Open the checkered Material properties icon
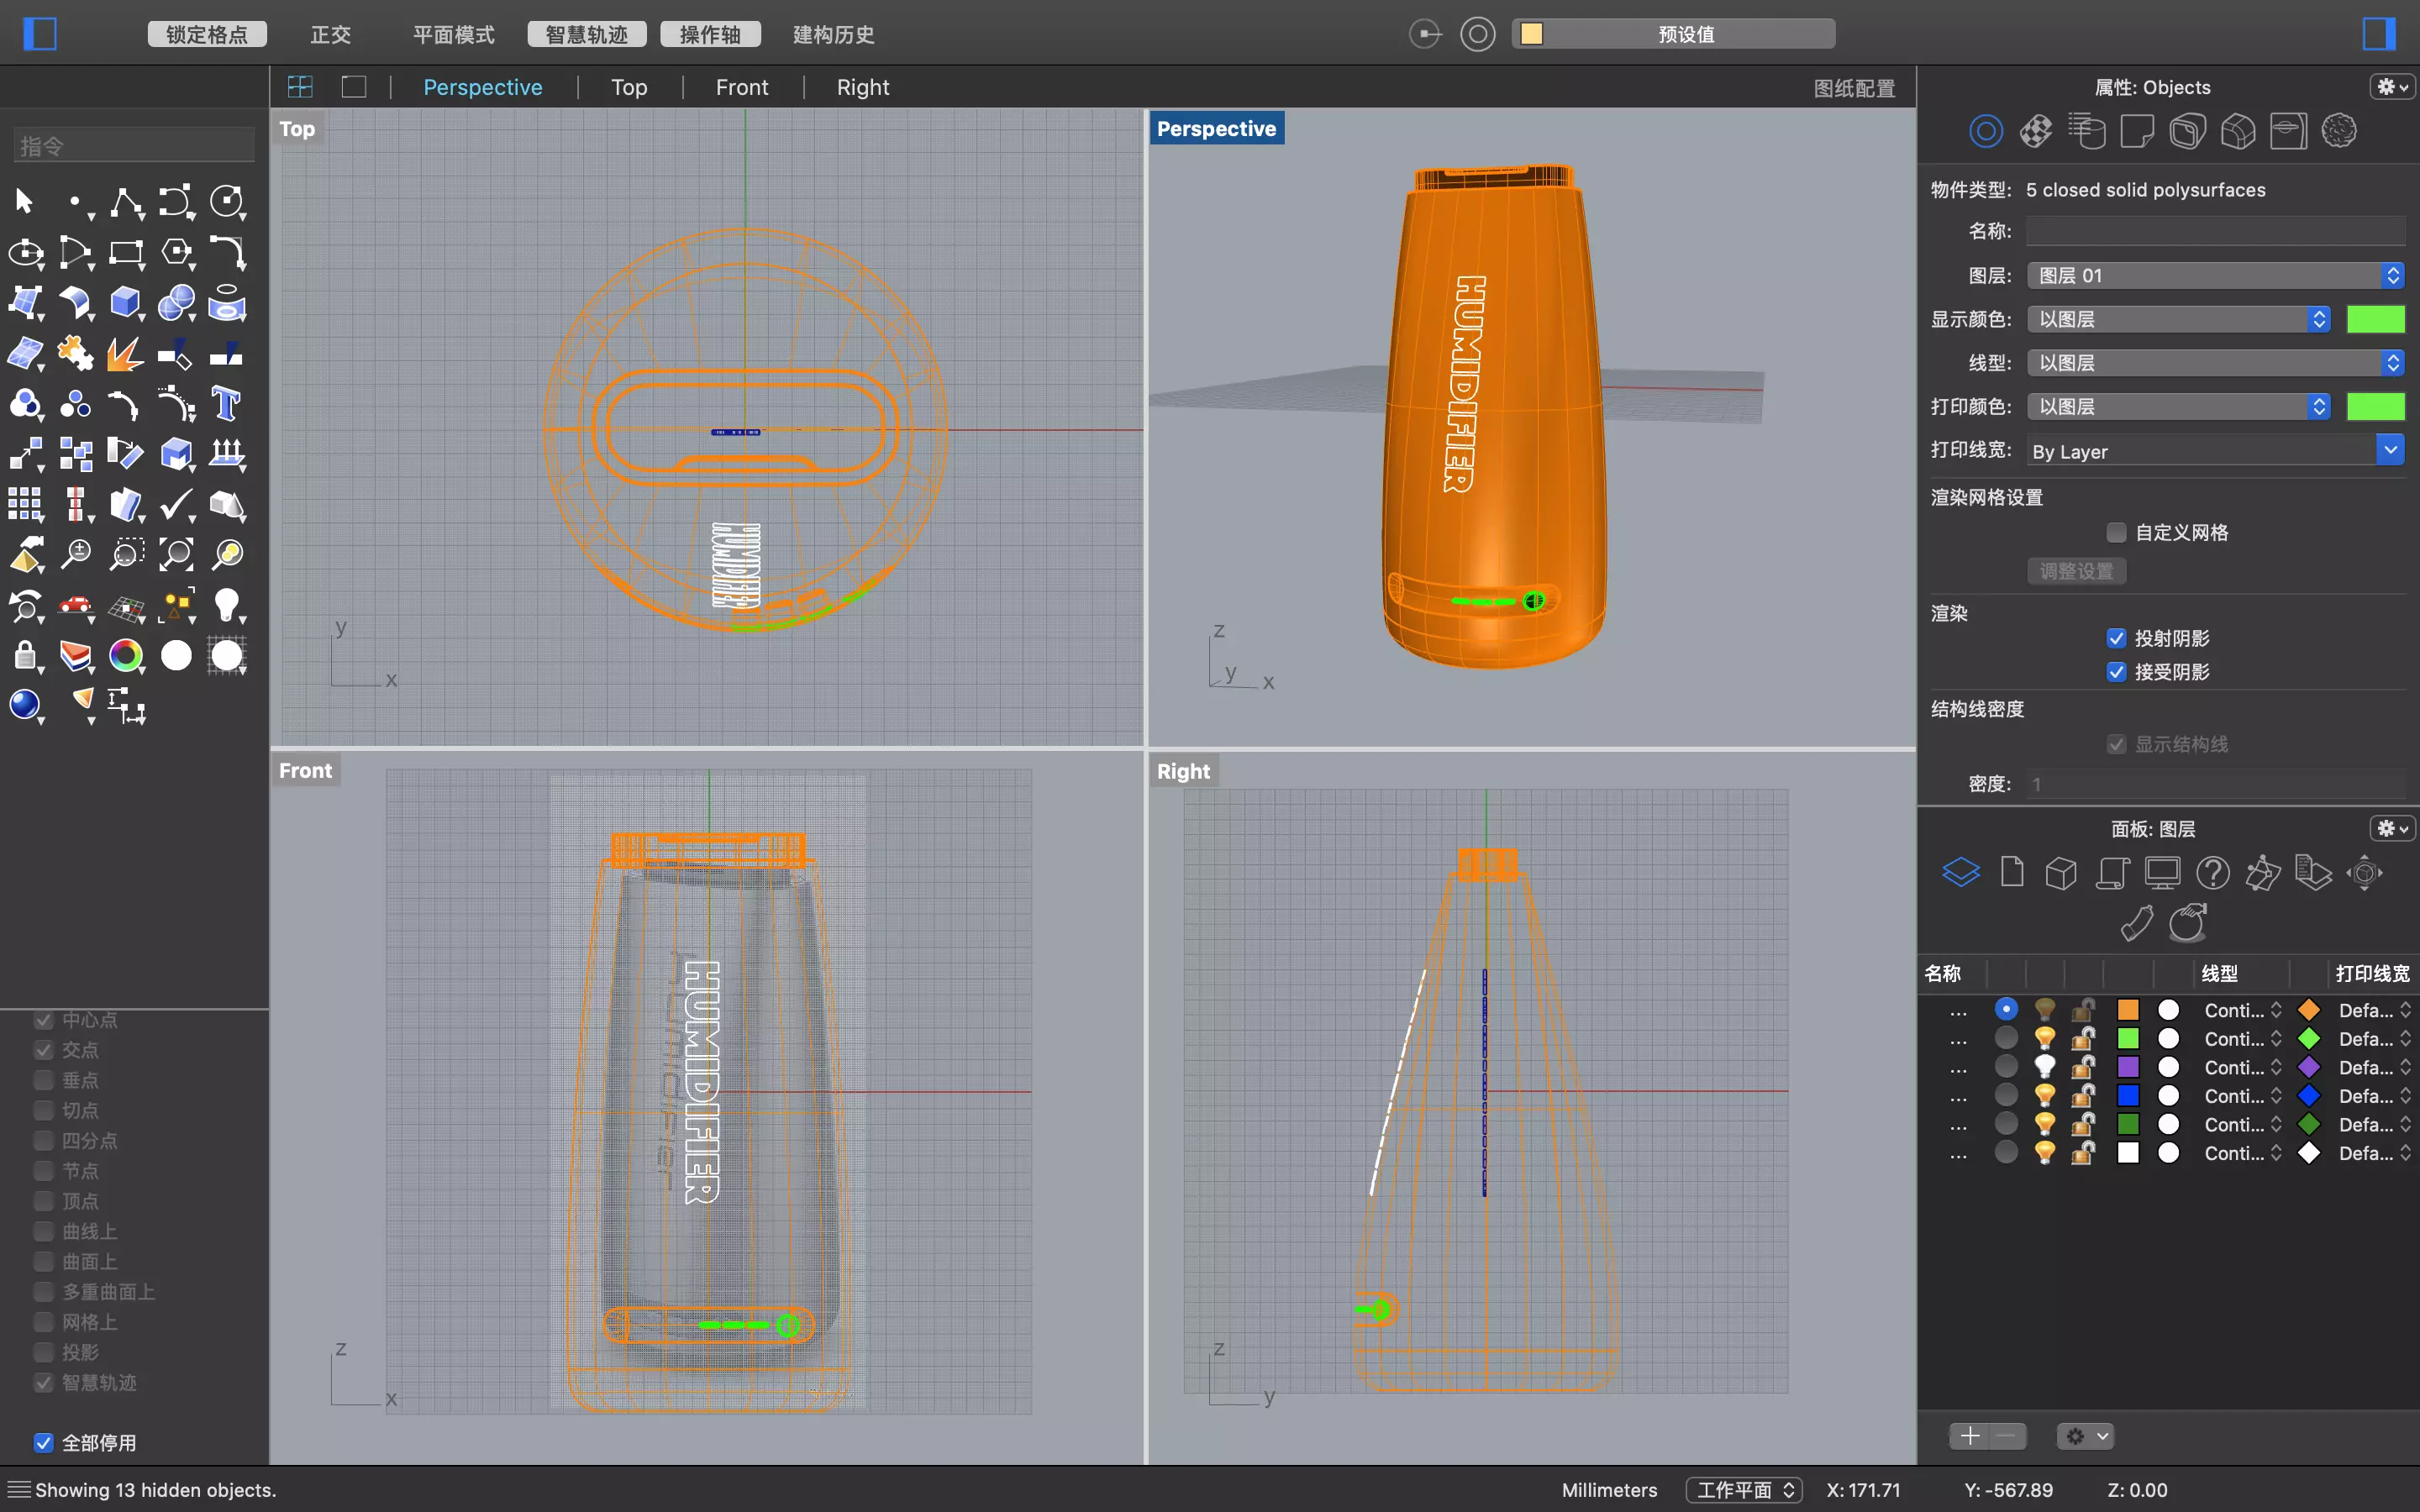2420x1512 pixels. (x=2036, y=131)
